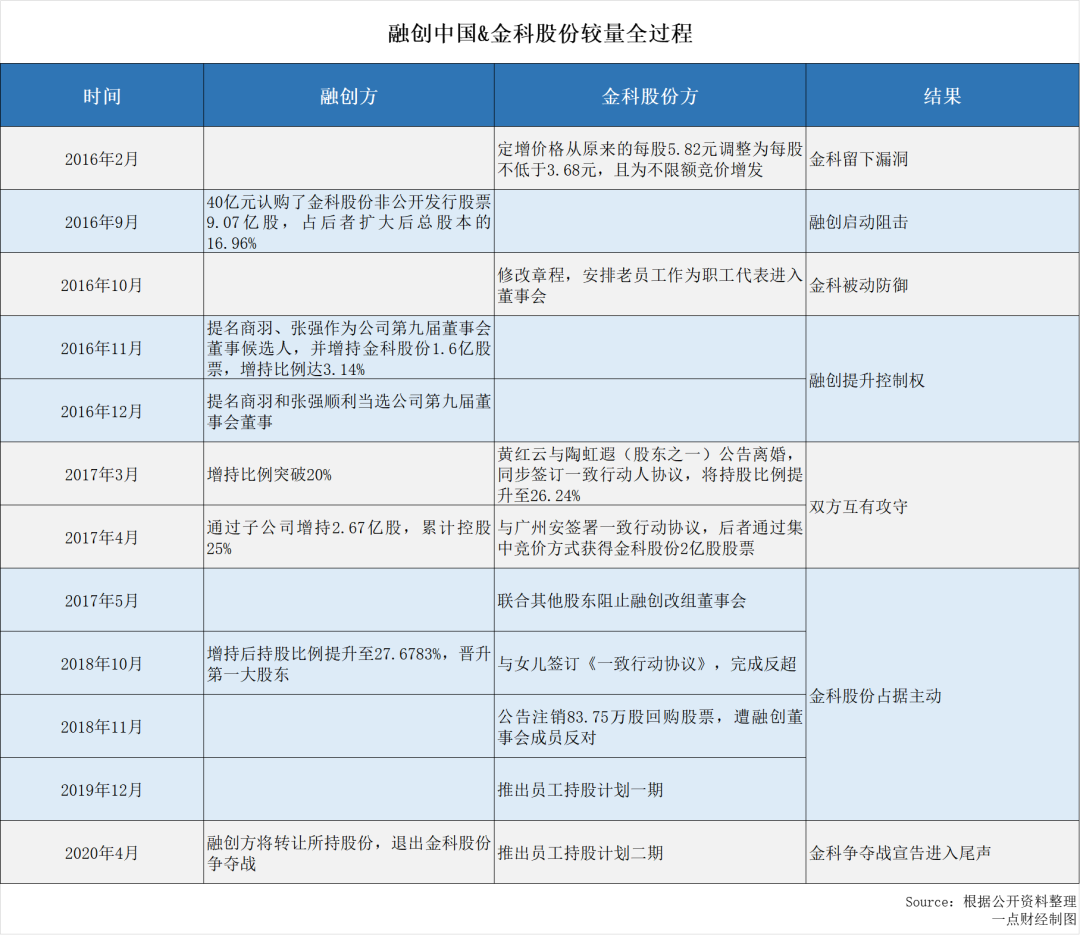
Task: Click the Source 根据公开资料整理 footnote
Action: pos(990,901)
